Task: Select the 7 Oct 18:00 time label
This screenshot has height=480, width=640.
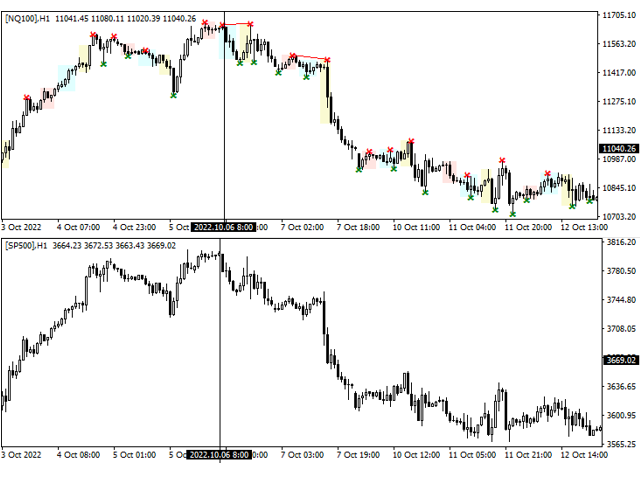Action: pyautogui.click(x=358, y=227)
